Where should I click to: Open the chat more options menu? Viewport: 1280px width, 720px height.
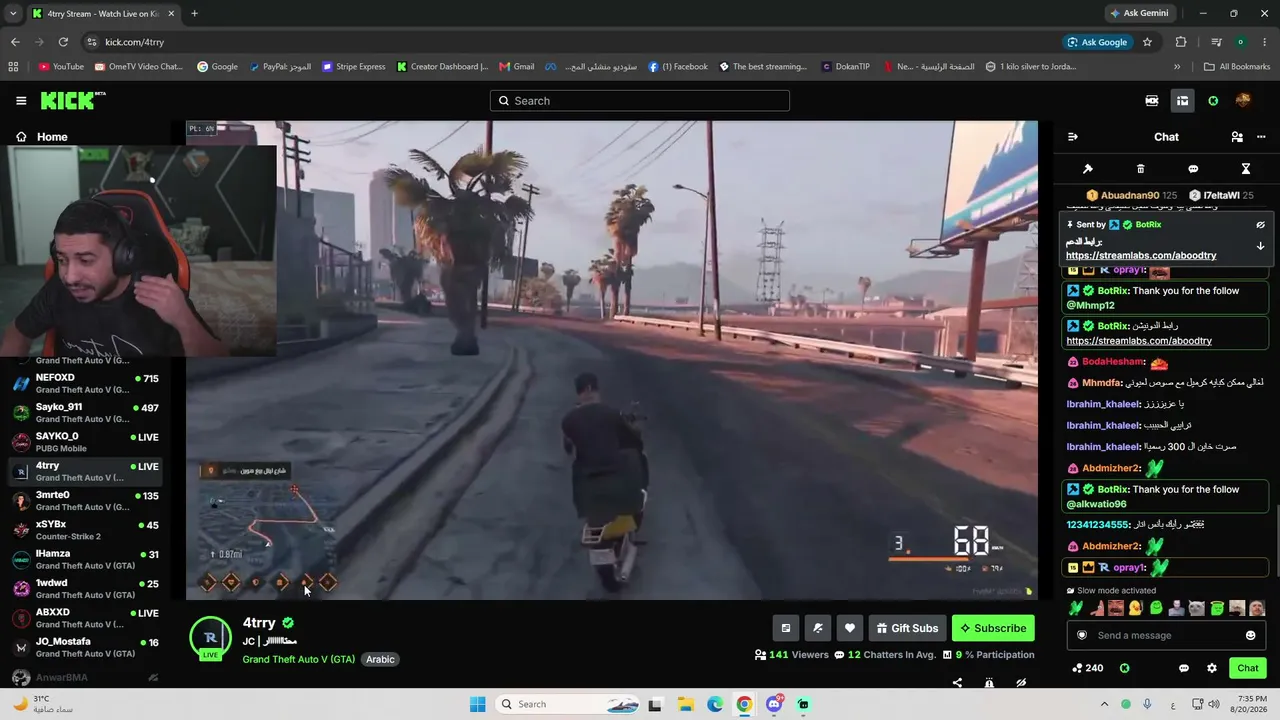pos(1262,137)
